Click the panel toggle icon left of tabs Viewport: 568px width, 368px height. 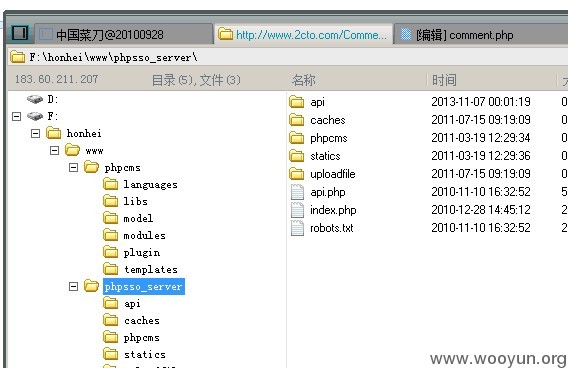pos(20,33)
